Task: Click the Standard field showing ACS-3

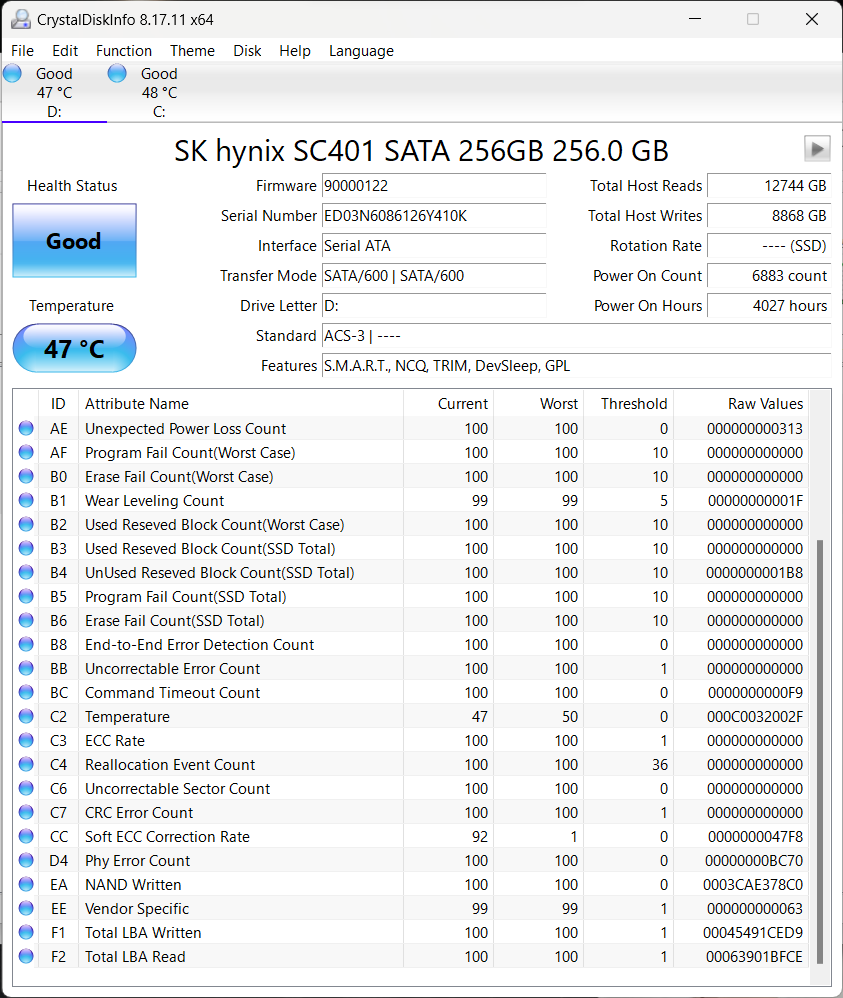Action: [x=576, y=335]
